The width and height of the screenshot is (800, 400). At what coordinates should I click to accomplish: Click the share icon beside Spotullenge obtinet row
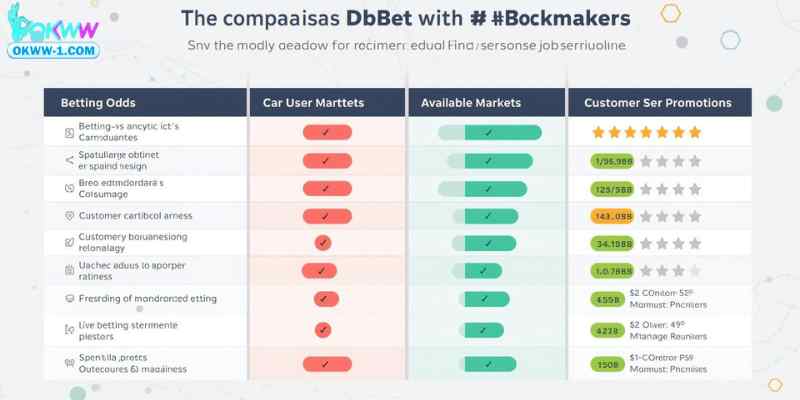point(69,160)
